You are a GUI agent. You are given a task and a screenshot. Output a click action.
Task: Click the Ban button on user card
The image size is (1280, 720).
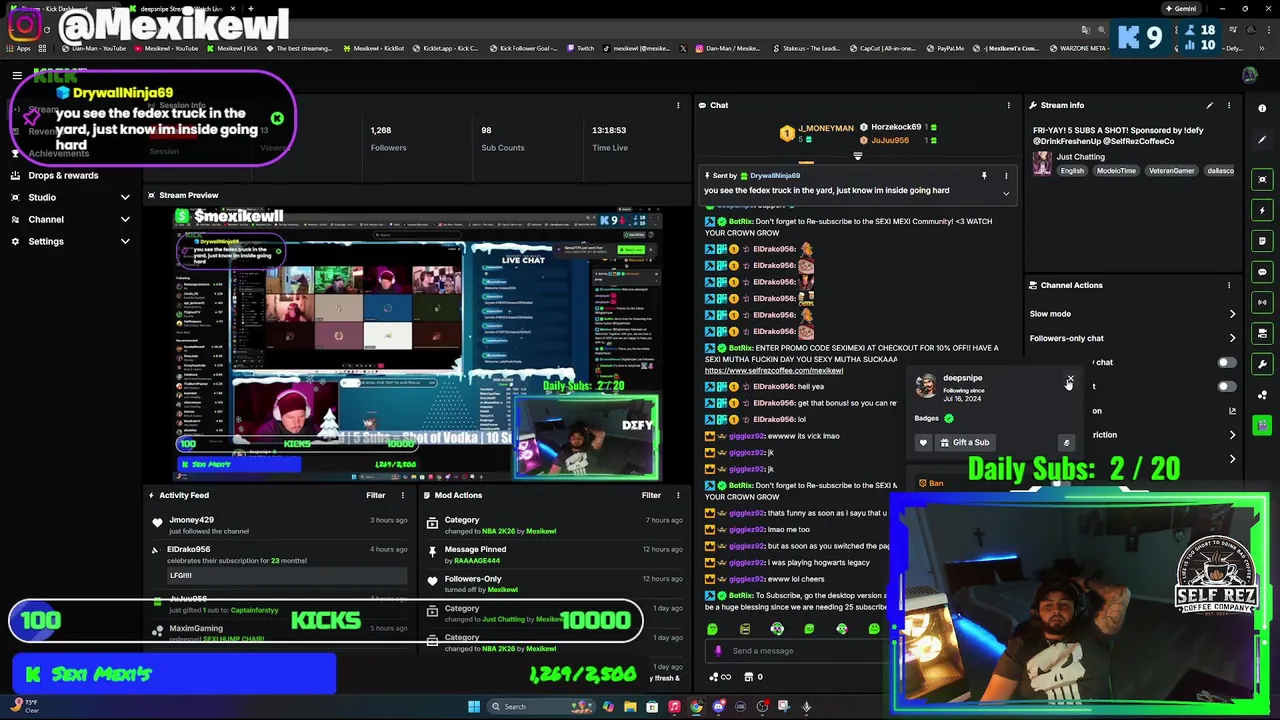[x=931, y=483]
